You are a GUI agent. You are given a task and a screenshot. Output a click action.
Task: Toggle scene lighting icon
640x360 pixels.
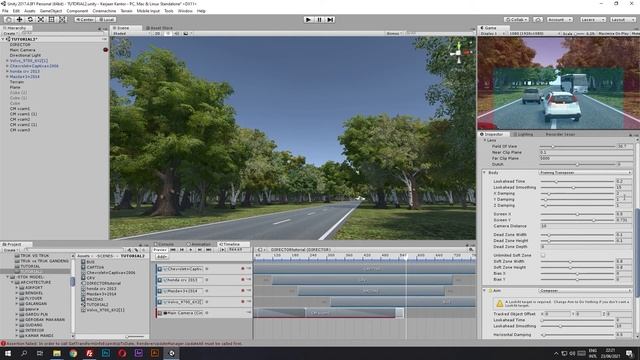pos(167,33)
